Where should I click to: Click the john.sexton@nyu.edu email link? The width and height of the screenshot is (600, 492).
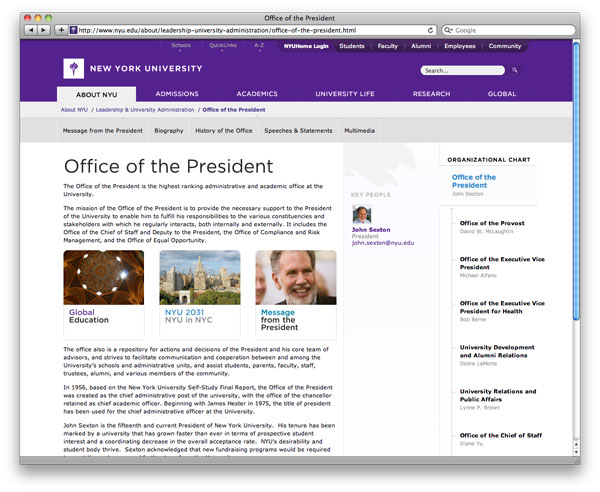tap(382, 243)
